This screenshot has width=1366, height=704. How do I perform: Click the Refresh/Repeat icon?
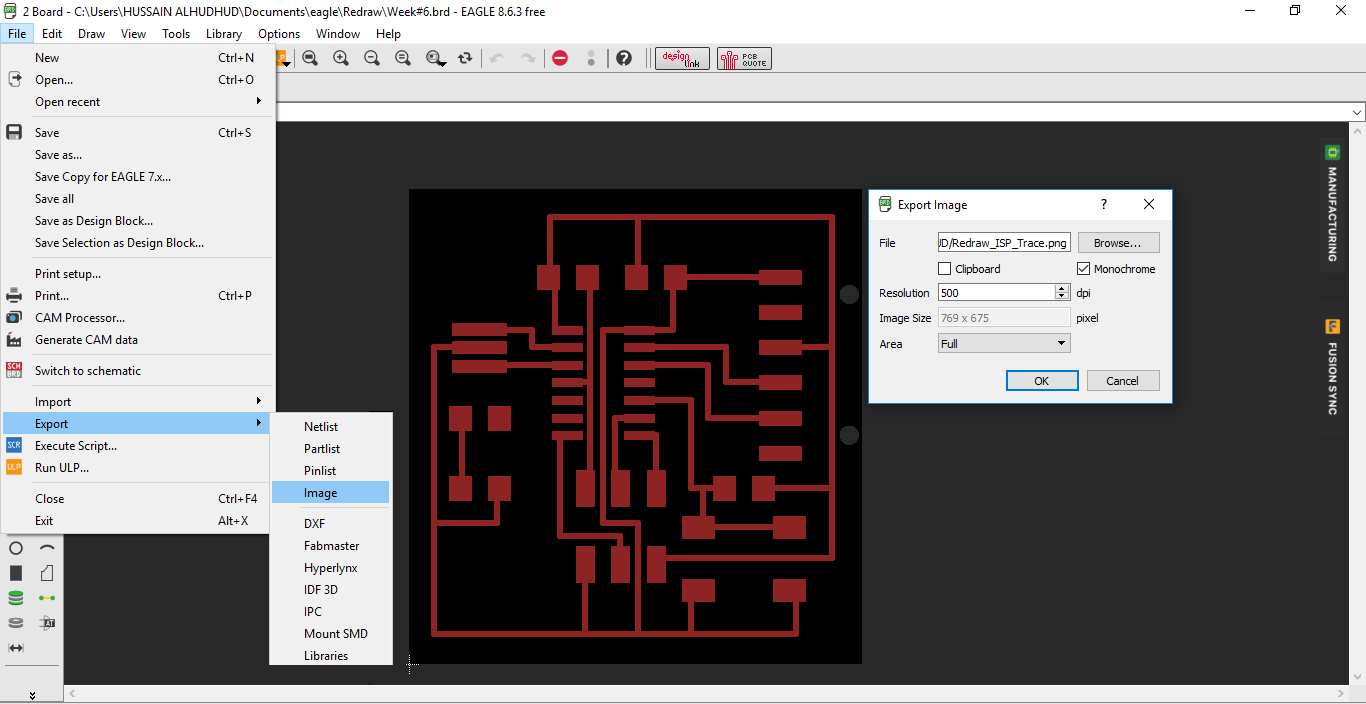pyautogui.click(x=465, y=58)
